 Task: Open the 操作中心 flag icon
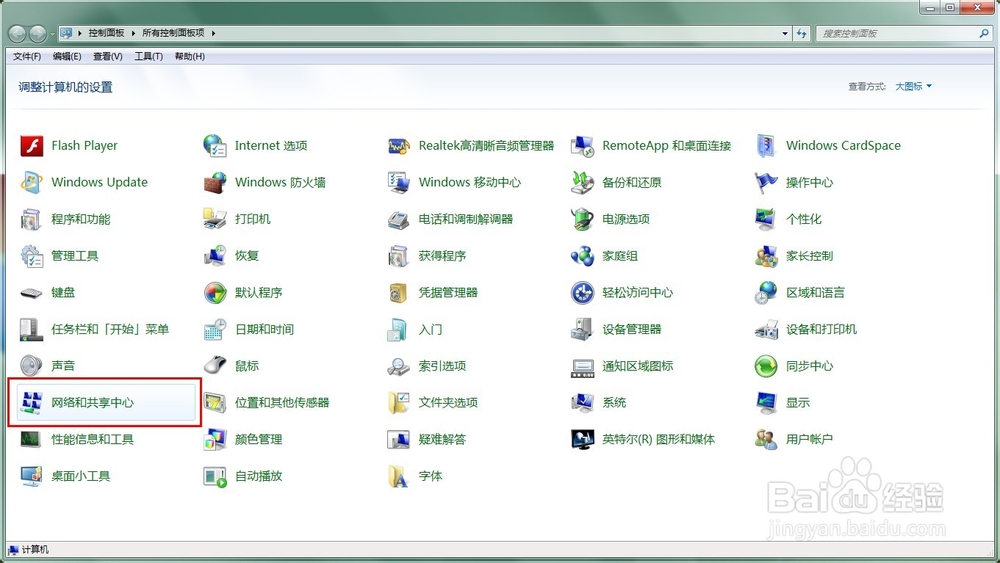coord(766,182)
